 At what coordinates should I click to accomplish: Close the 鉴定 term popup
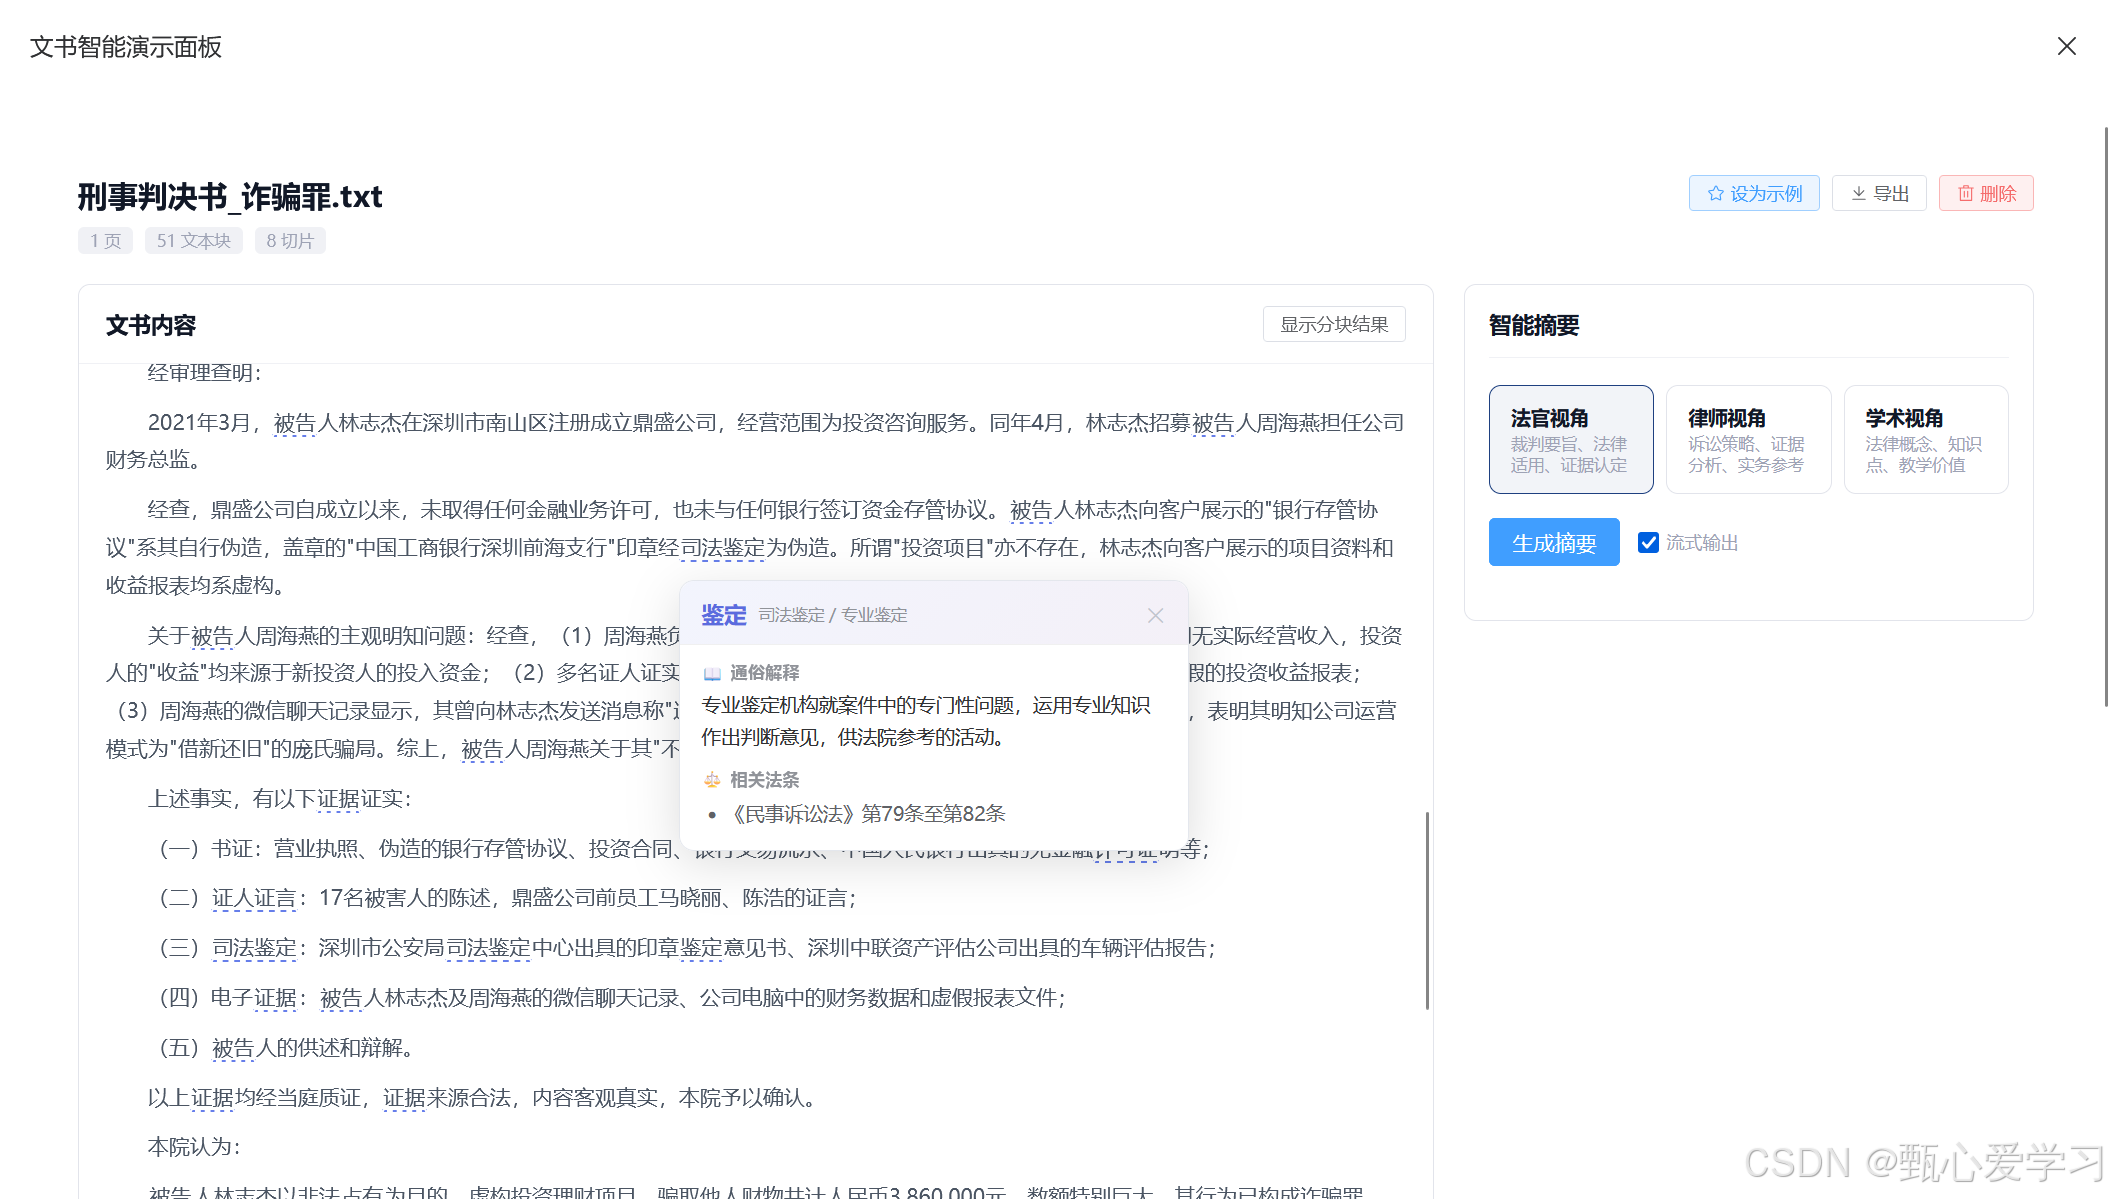1155,615
